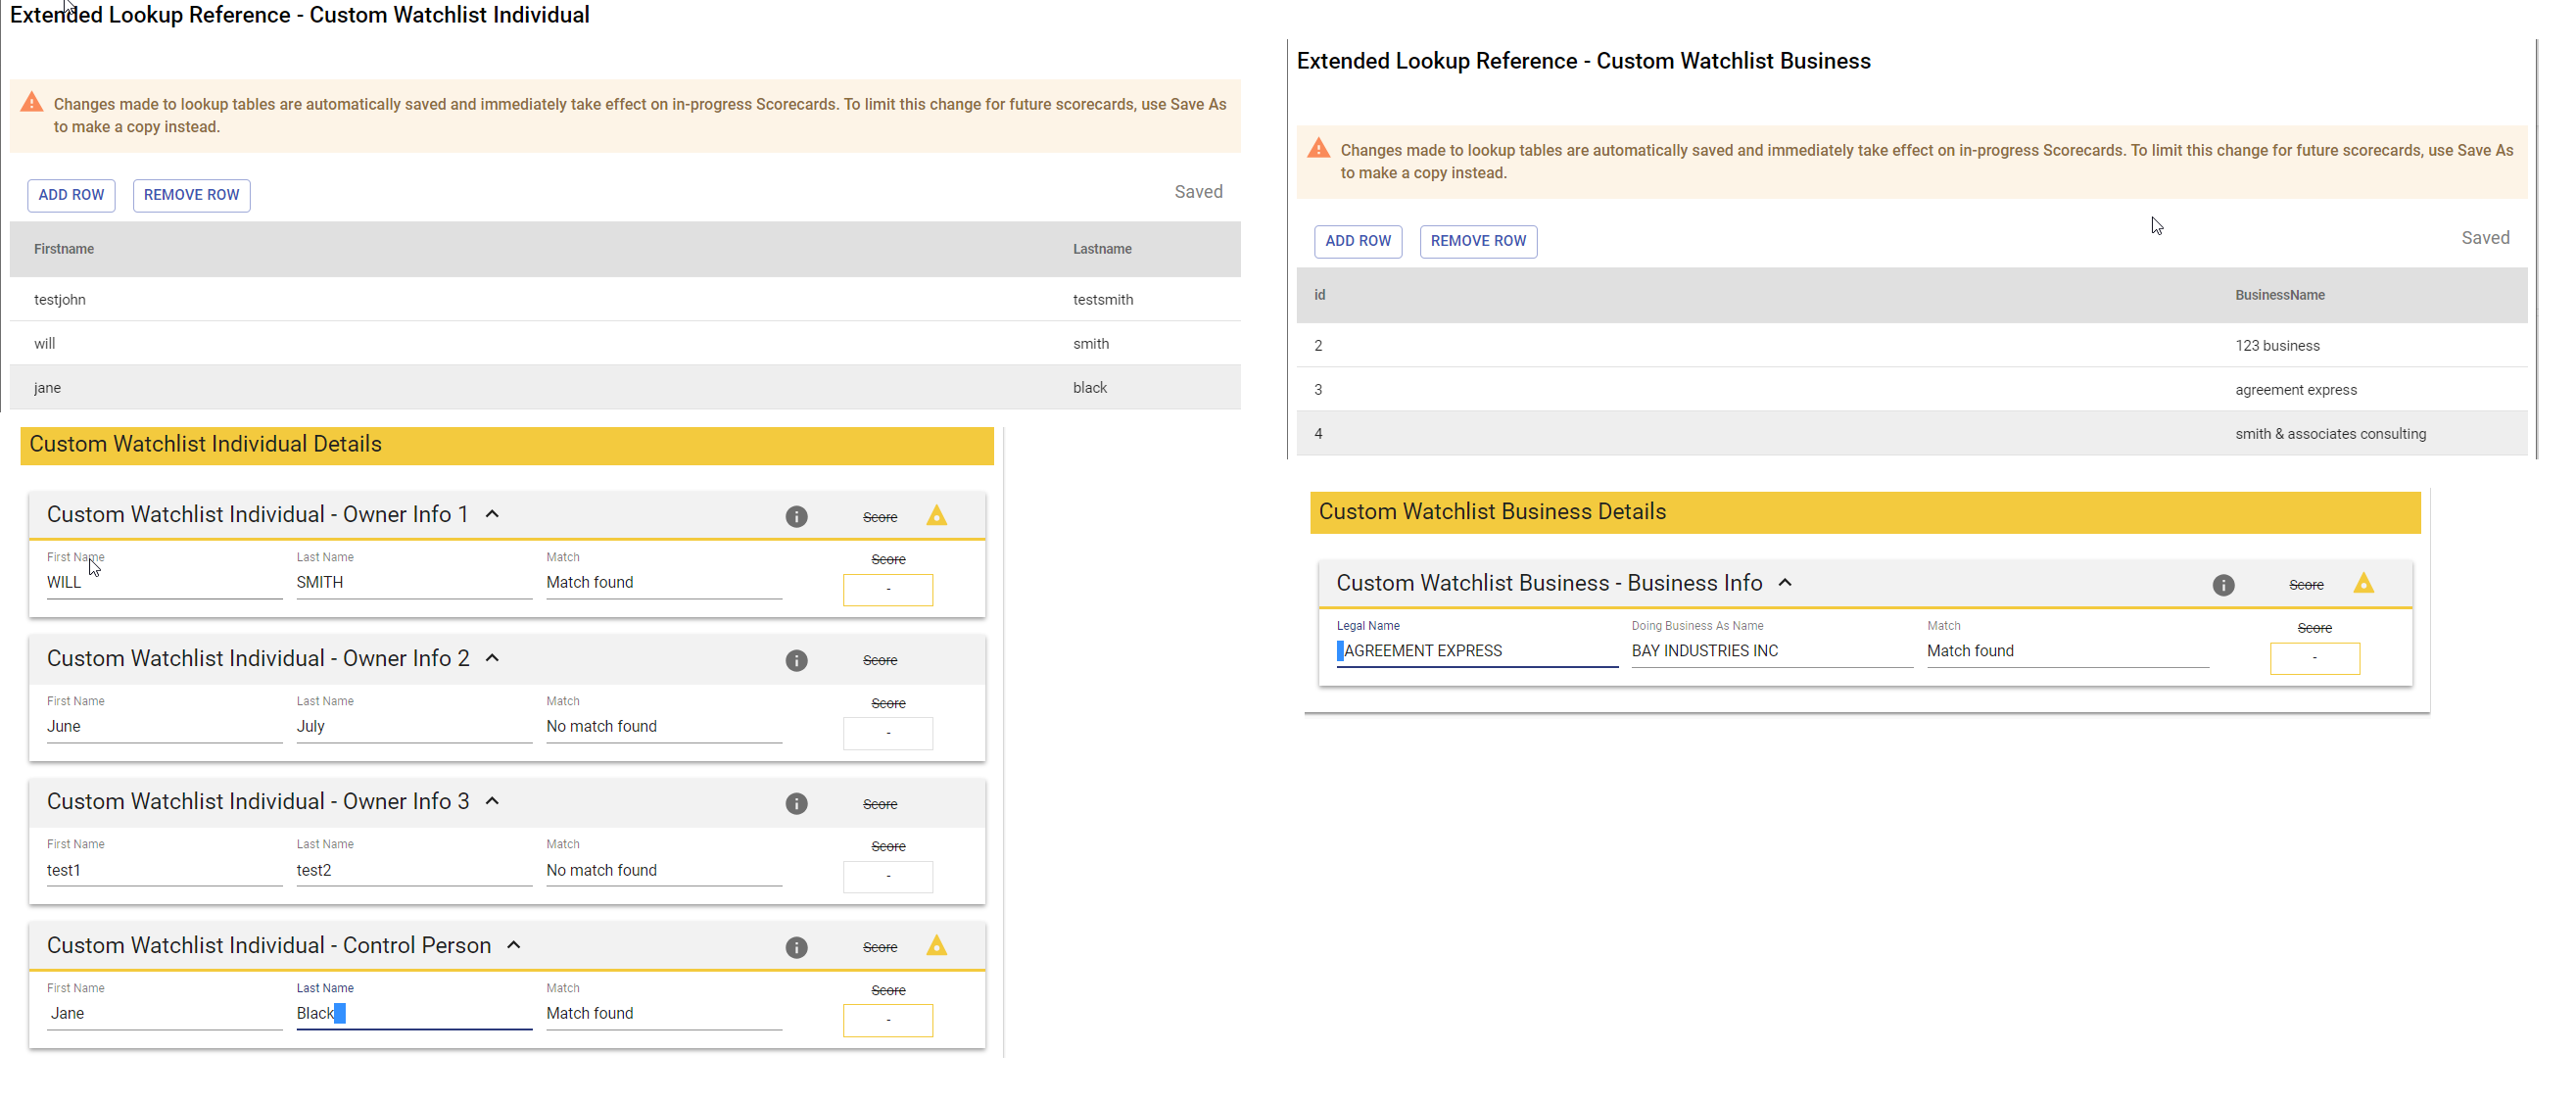Click Custom Watchlist Individual Details yellow header
The width and height of the screenshot is (2576, 1101).
click(x=507, y=445)
